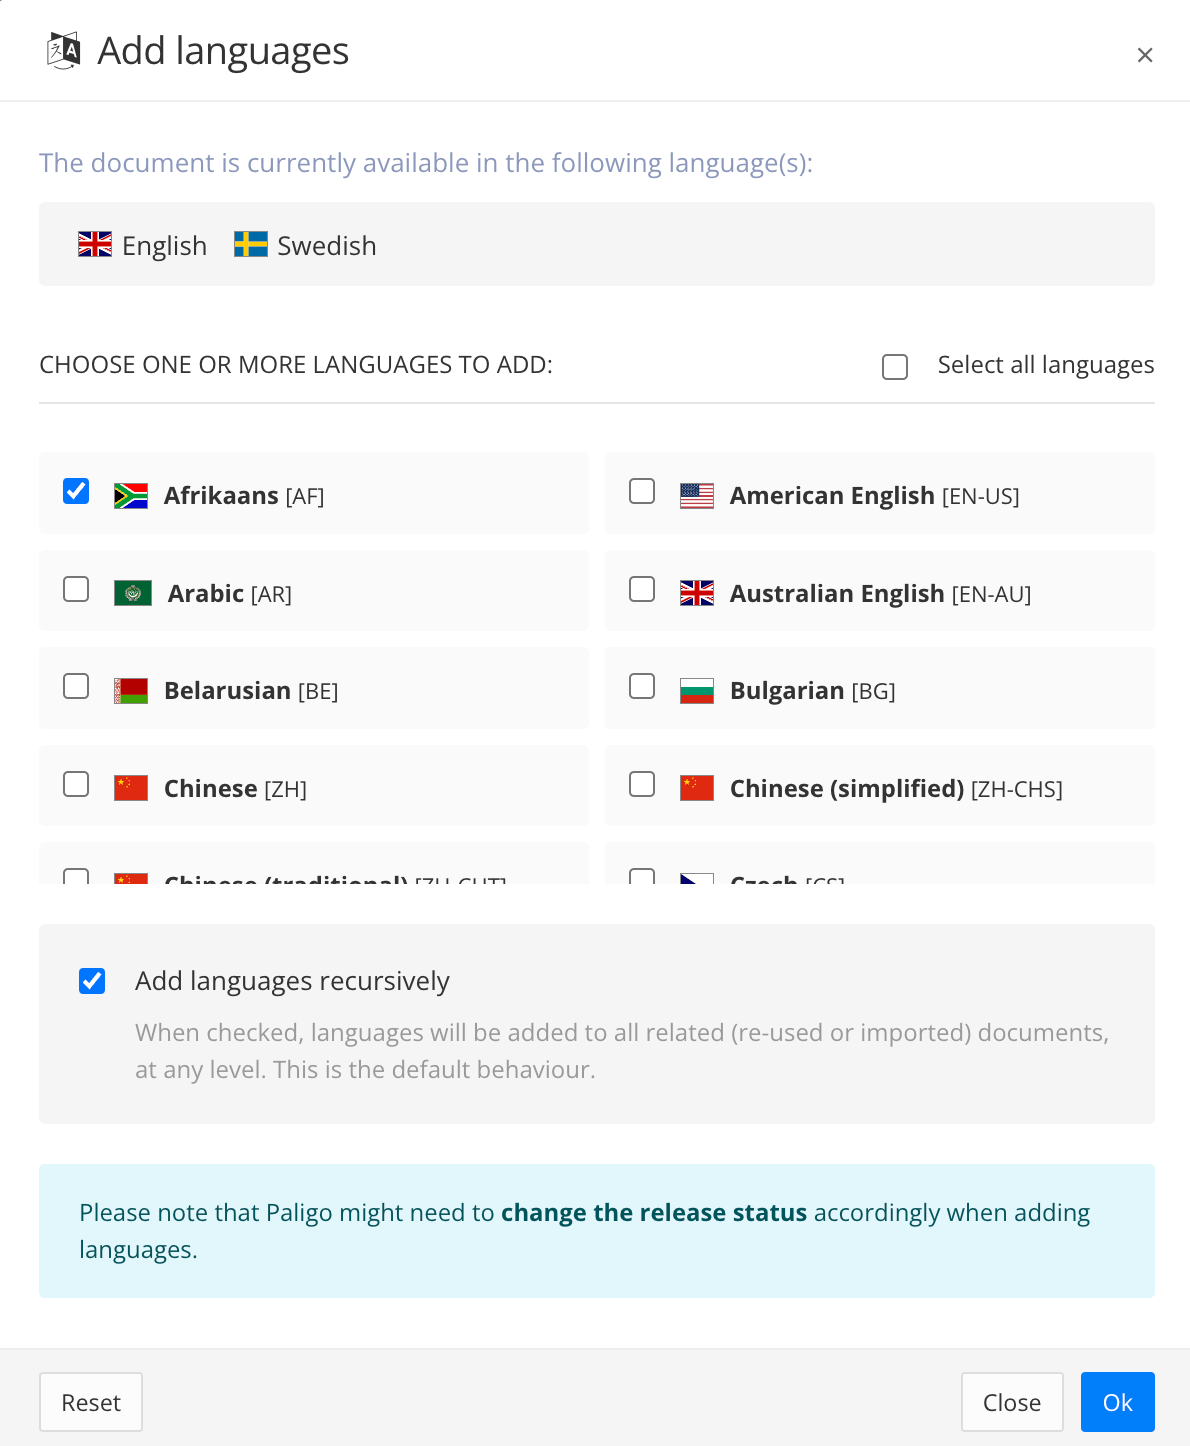The image size is (1190, 1446).
Task: Click the American flag for American English
Action: (697, 493)
